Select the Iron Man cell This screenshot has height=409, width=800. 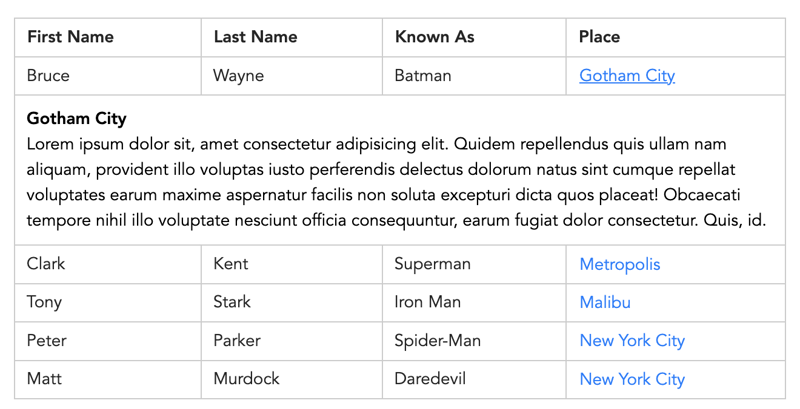pos(474,302)
